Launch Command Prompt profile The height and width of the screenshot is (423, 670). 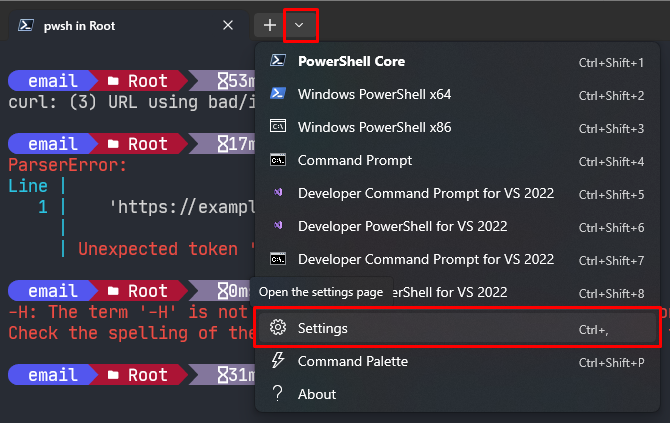click(458, 160)
